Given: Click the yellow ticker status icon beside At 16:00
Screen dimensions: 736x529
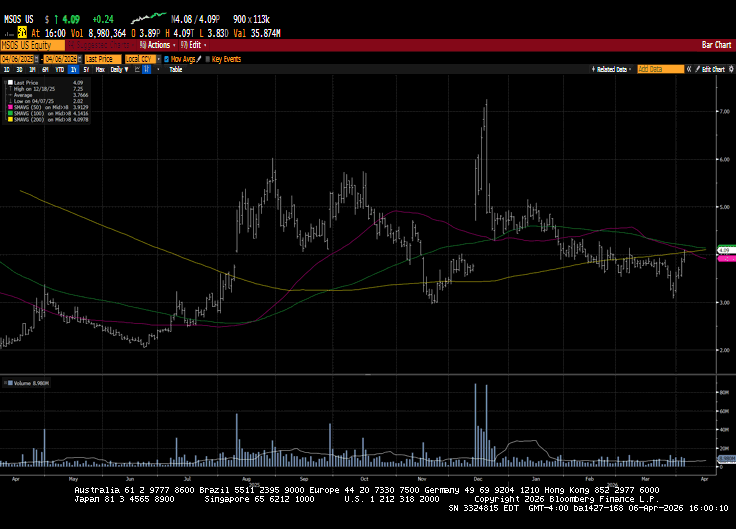Looking at the screenshot, I should pyautogui.click(x=22, y=32).
